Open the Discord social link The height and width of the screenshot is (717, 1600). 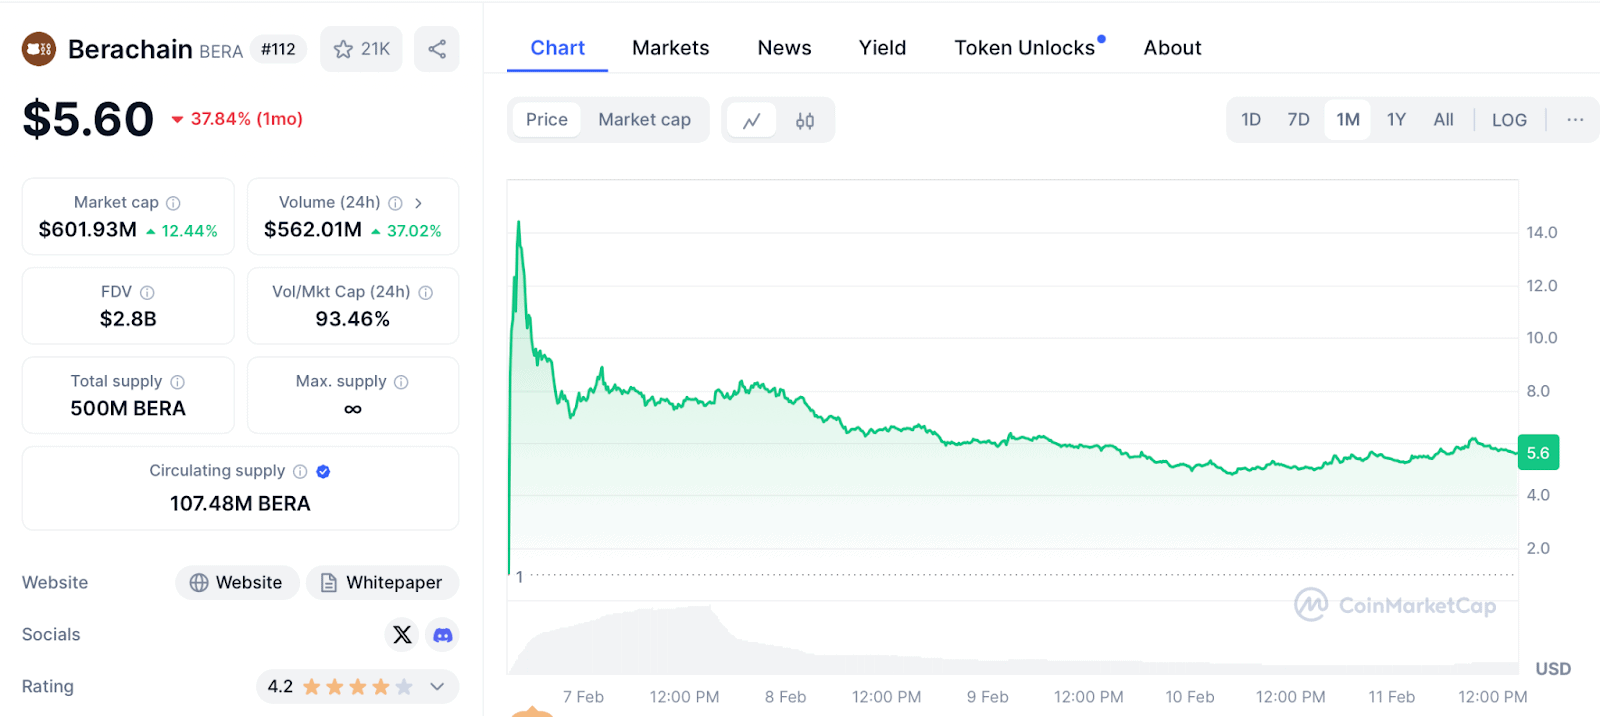(443, 635)
